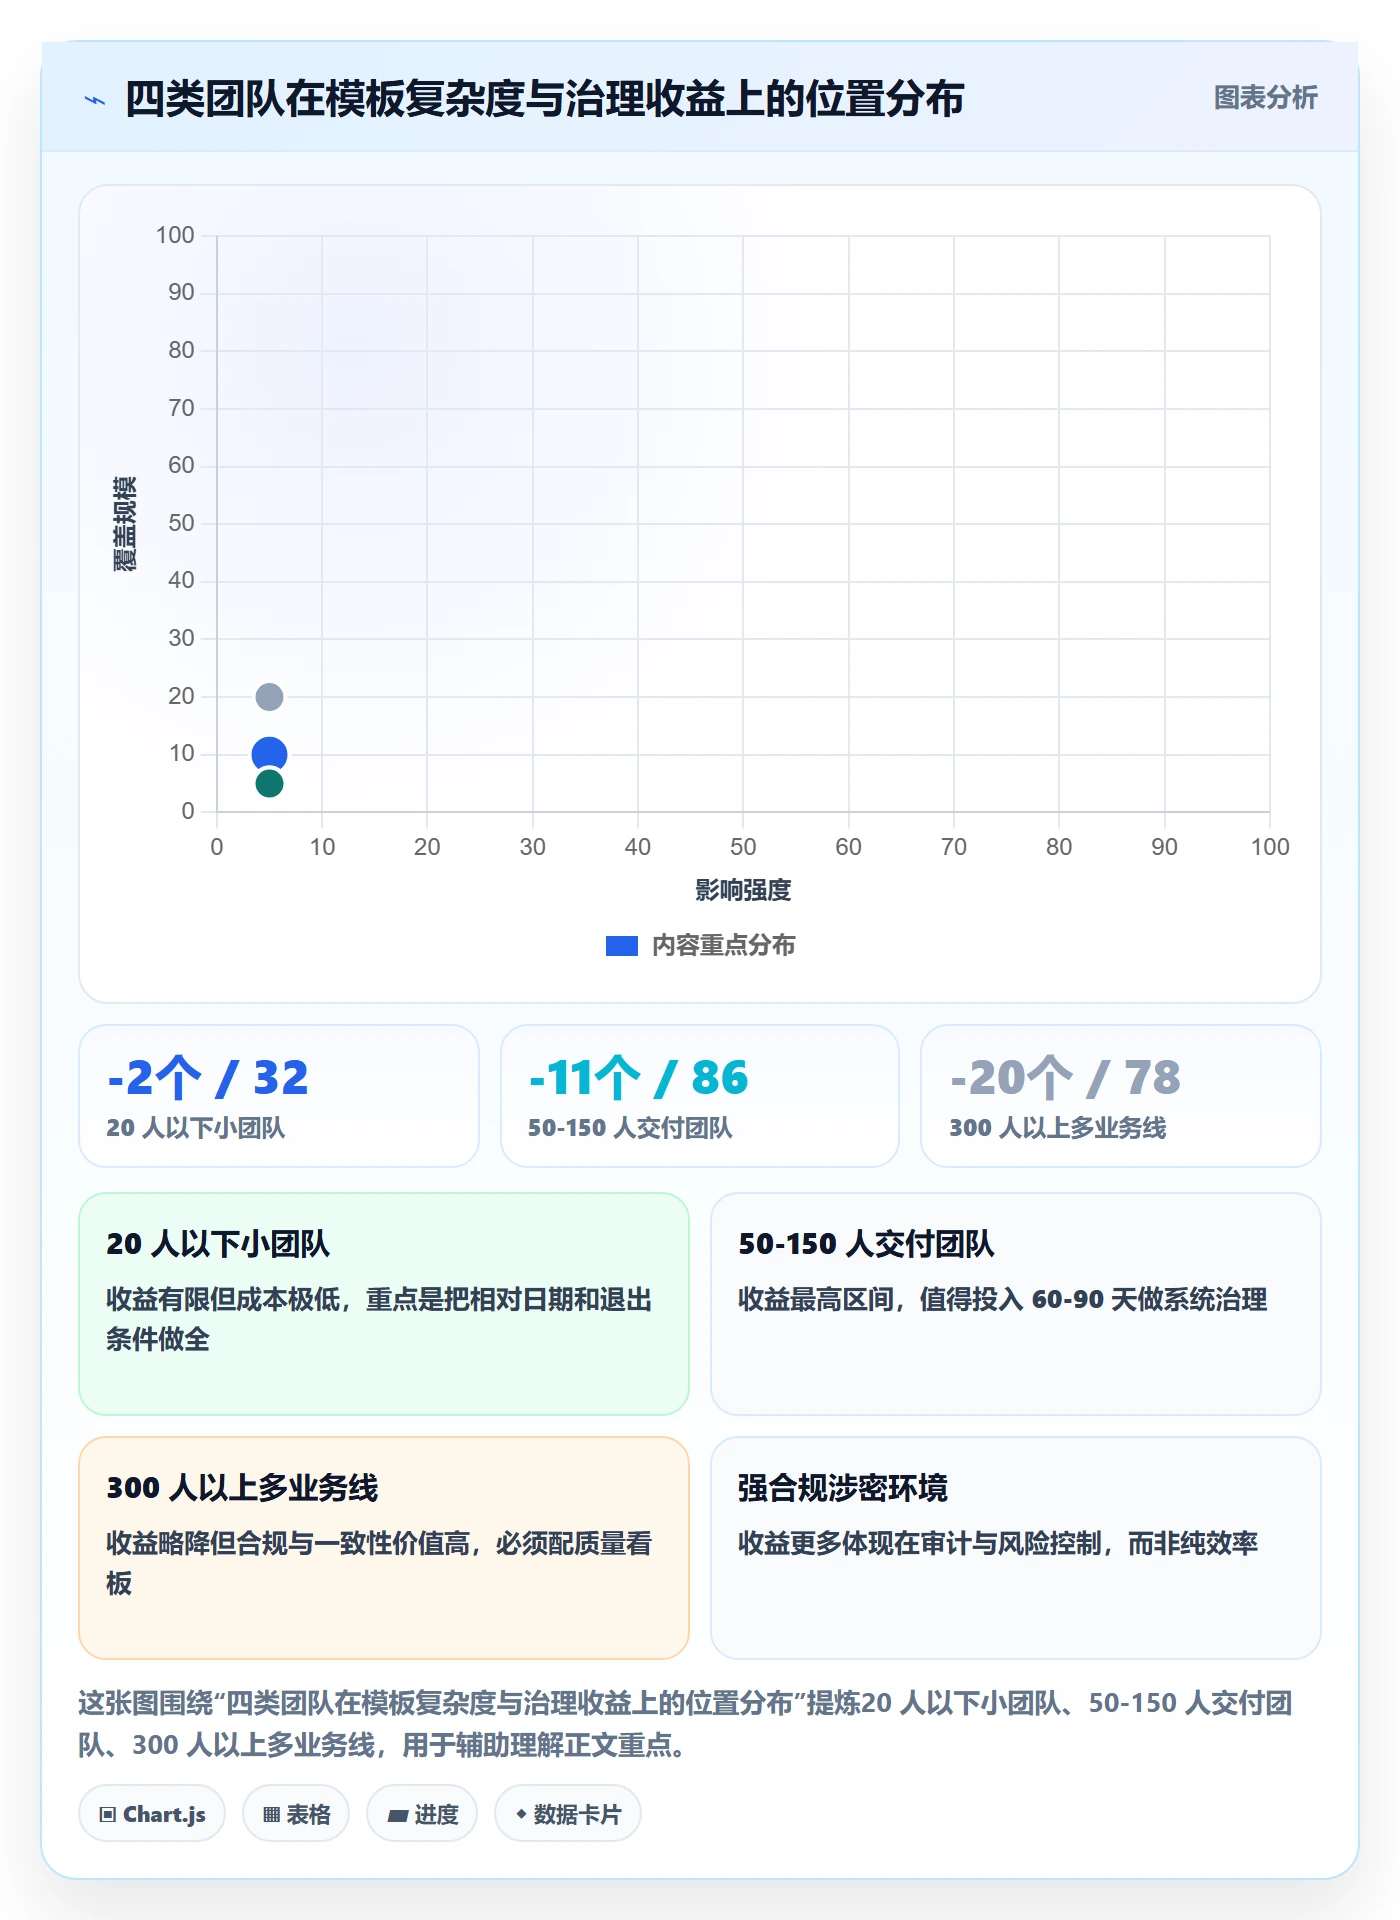
Task: Click the bar icon in the 进度 chip
Action: click(x=398, y=1816)
